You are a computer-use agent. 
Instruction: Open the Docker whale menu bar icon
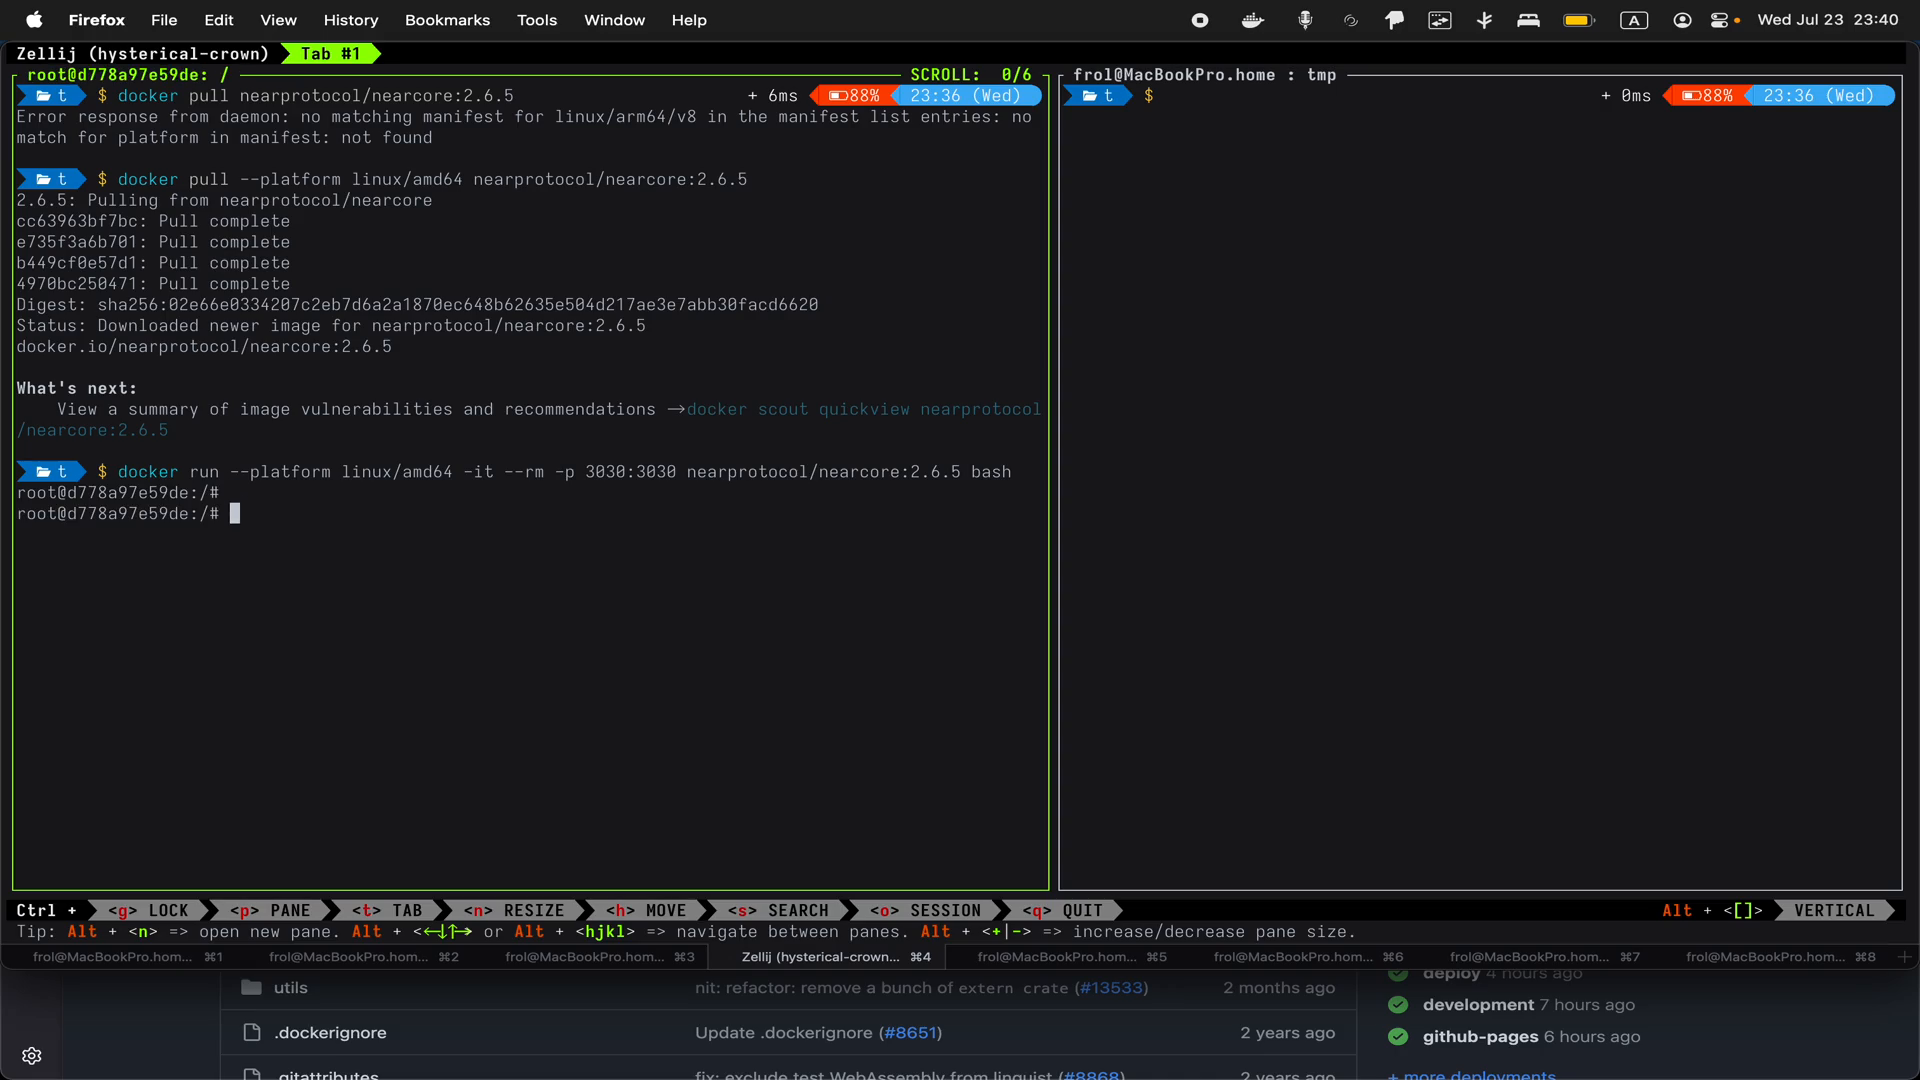click(1252, 20)
